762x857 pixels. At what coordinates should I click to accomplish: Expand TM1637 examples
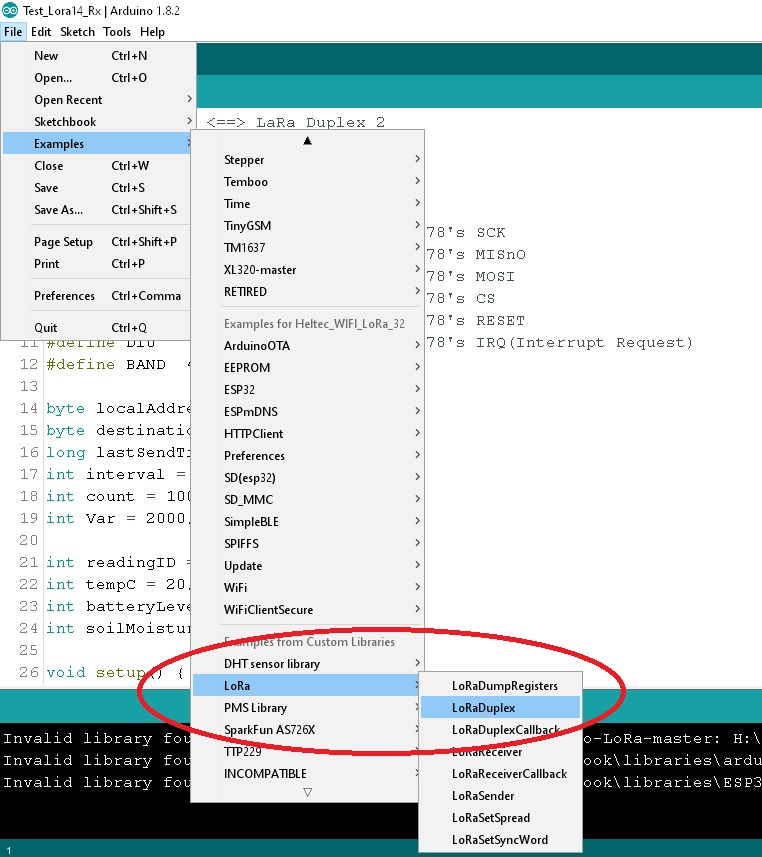pos(307,248)
